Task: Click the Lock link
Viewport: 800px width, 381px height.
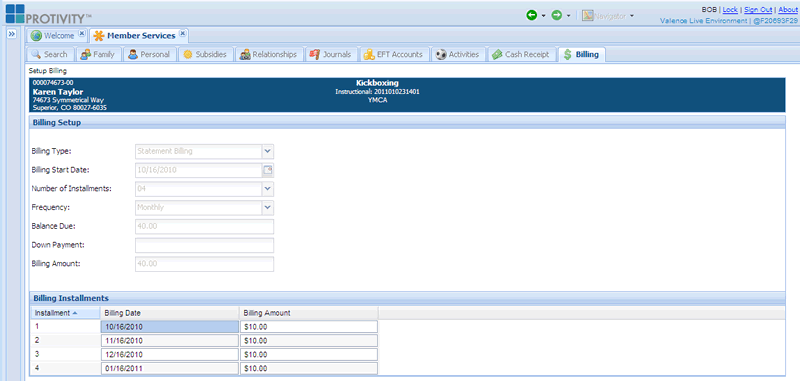Action: coord(730,9)
